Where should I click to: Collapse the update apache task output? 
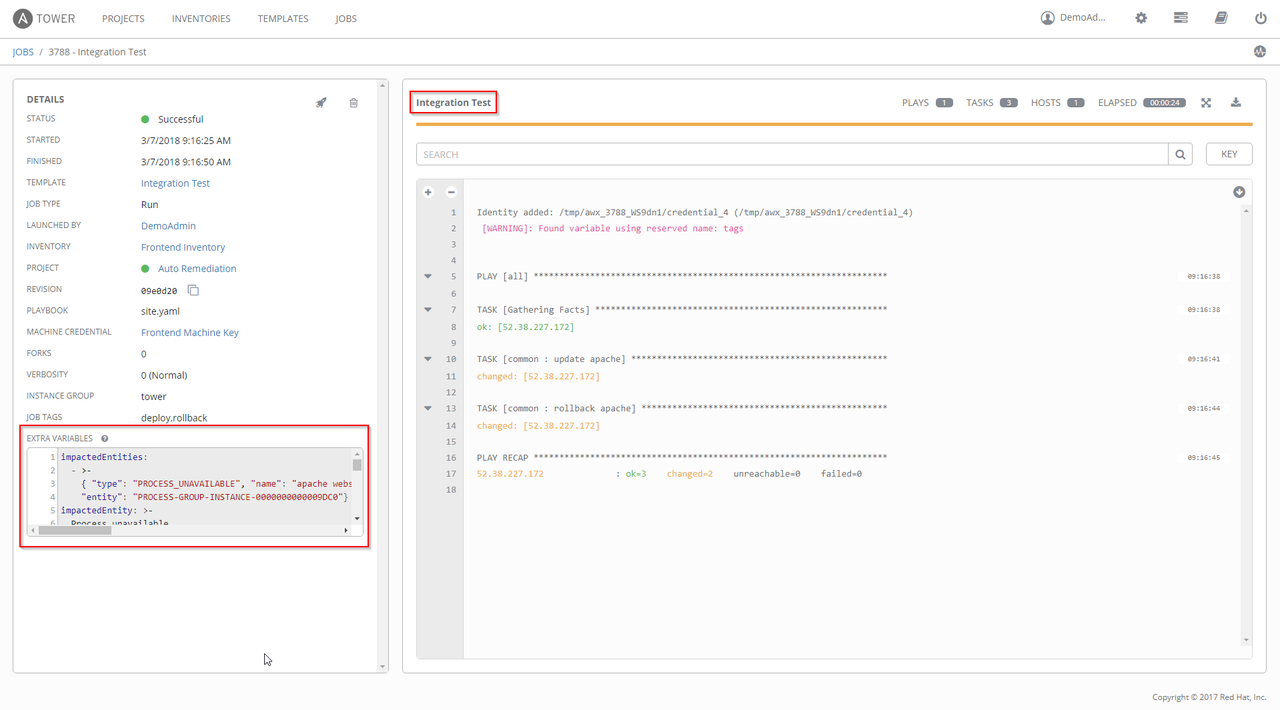(x=428, y=358)
